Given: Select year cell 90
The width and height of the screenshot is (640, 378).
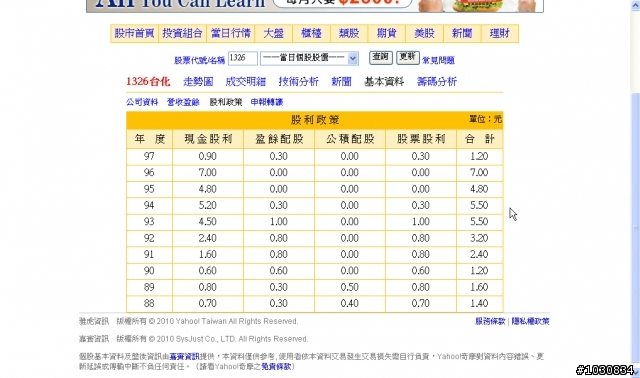Looking at the screenshot, I should pyautogui.click(x=149, y=271).
